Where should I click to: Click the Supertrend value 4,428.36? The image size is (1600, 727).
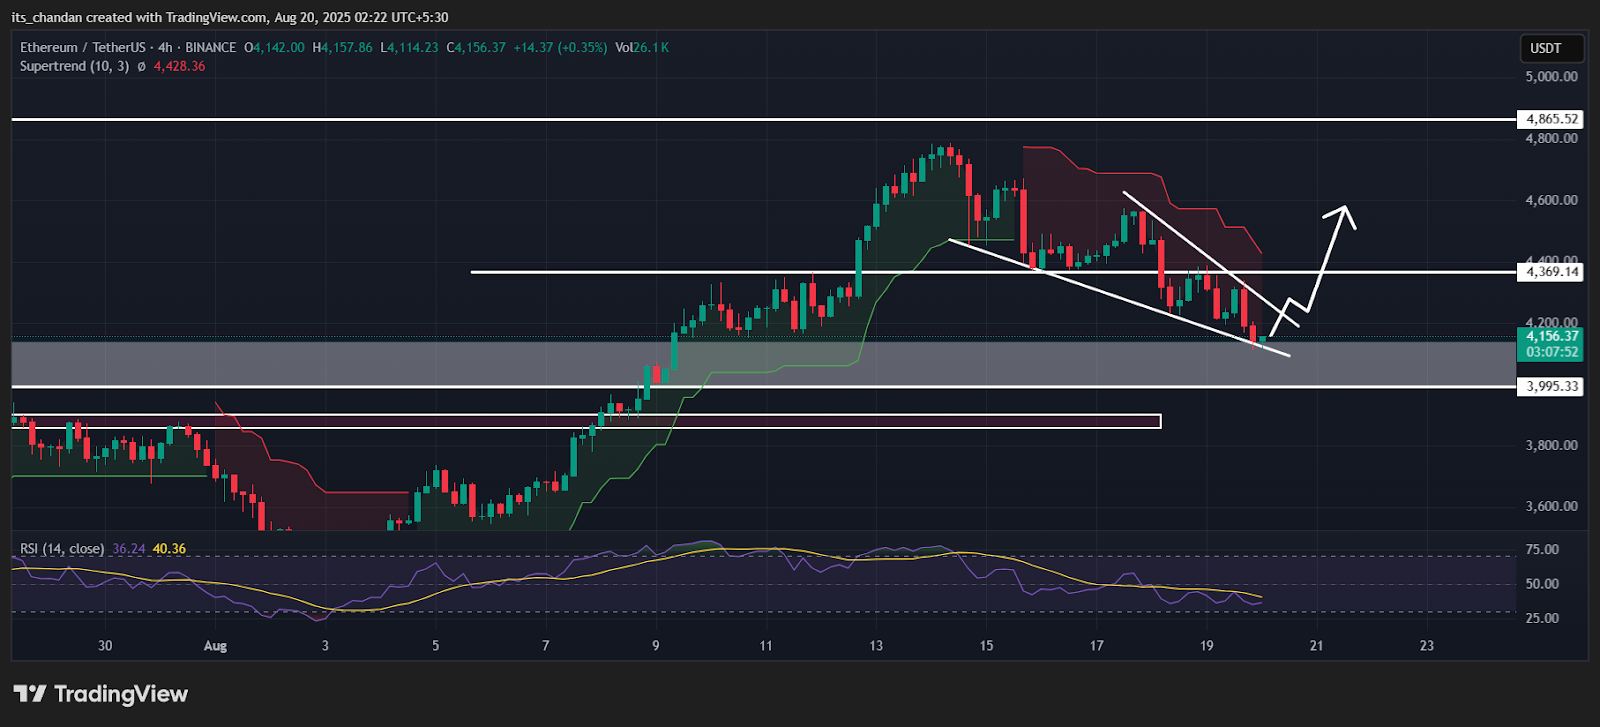click(179, 66)
